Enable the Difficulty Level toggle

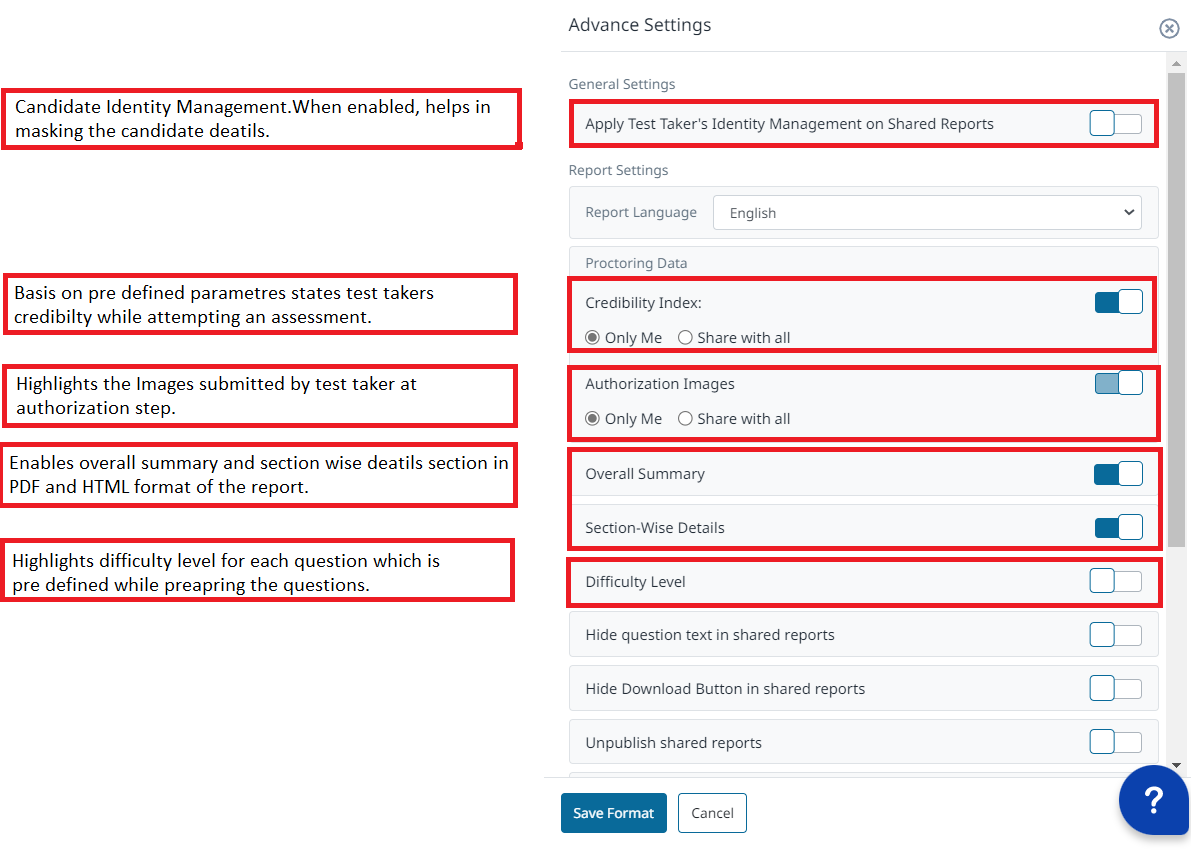(1115, 582)
